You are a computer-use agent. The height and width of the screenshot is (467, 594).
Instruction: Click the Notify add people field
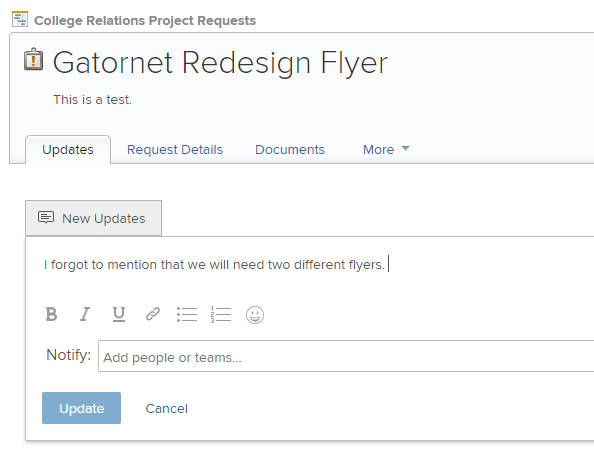(x=346, y=356)
